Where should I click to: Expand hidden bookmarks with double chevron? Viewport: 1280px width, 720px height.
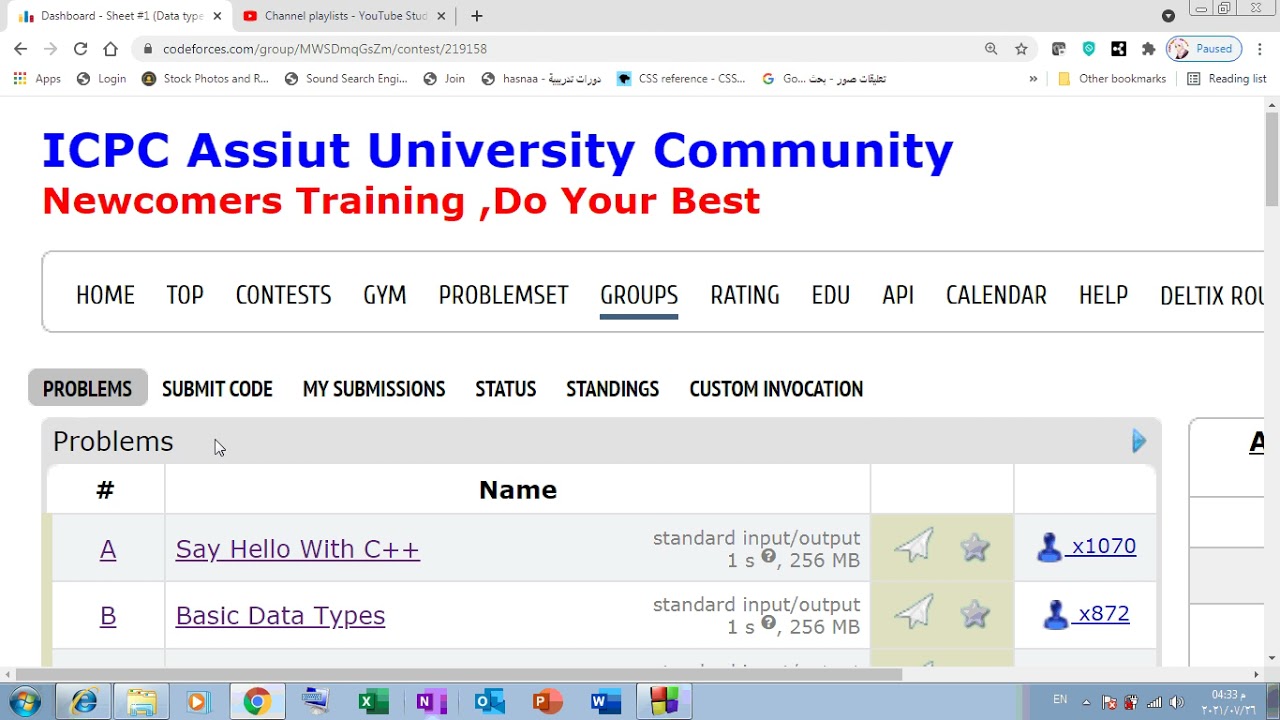pos(1033,79)
